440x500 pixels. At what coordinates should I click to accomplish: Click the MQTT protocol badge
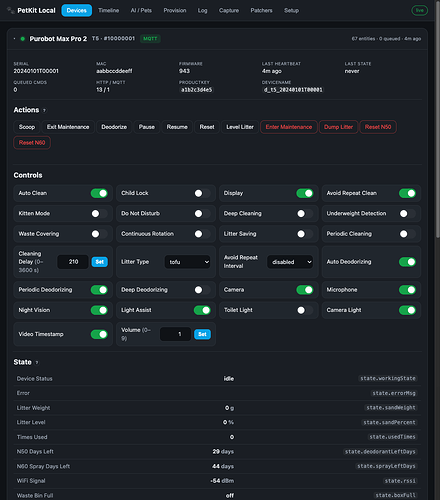(x=150, y=39)
